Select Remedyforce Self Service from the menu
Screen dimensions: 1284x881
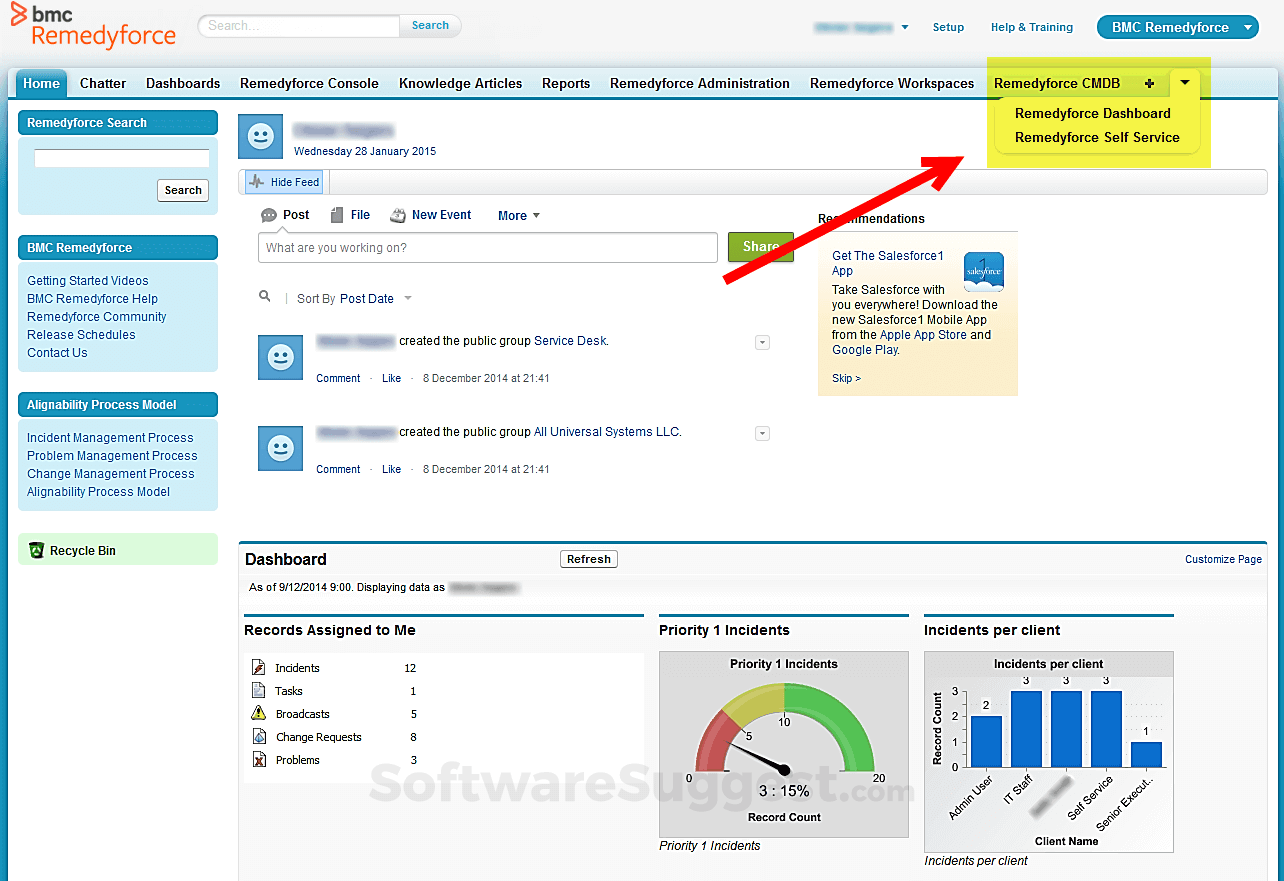click(x=1097, y=137)
